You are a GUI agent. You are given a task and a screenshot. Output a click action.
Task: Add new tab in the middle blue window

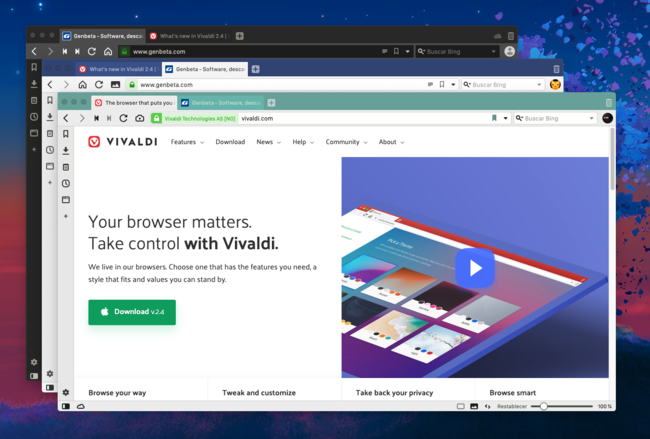tap(255, 69)
